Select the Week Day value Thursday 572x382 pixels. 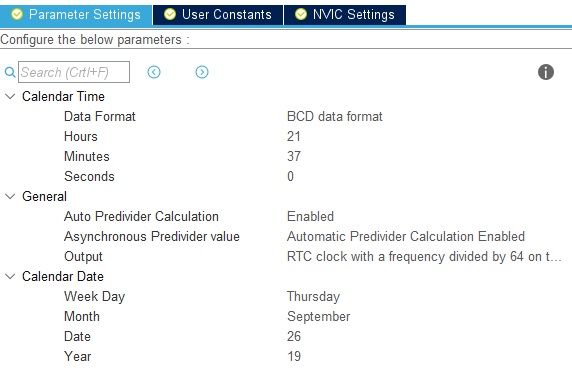(313, 296)
